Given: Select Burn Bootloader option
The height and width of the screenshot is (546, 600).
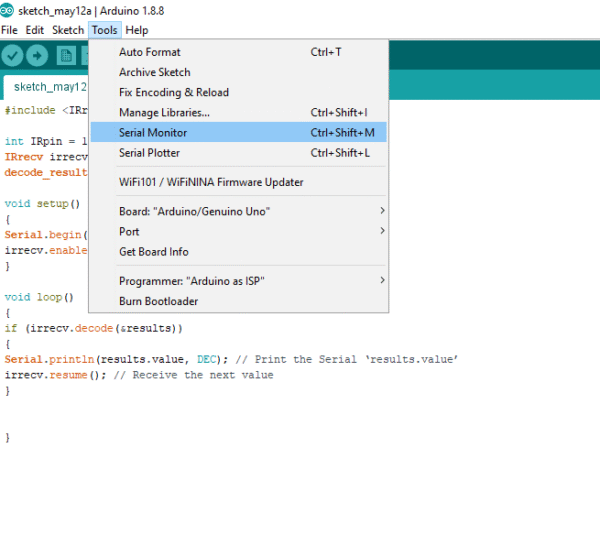Looking at the screenshot, I should [x=159, y=301].
